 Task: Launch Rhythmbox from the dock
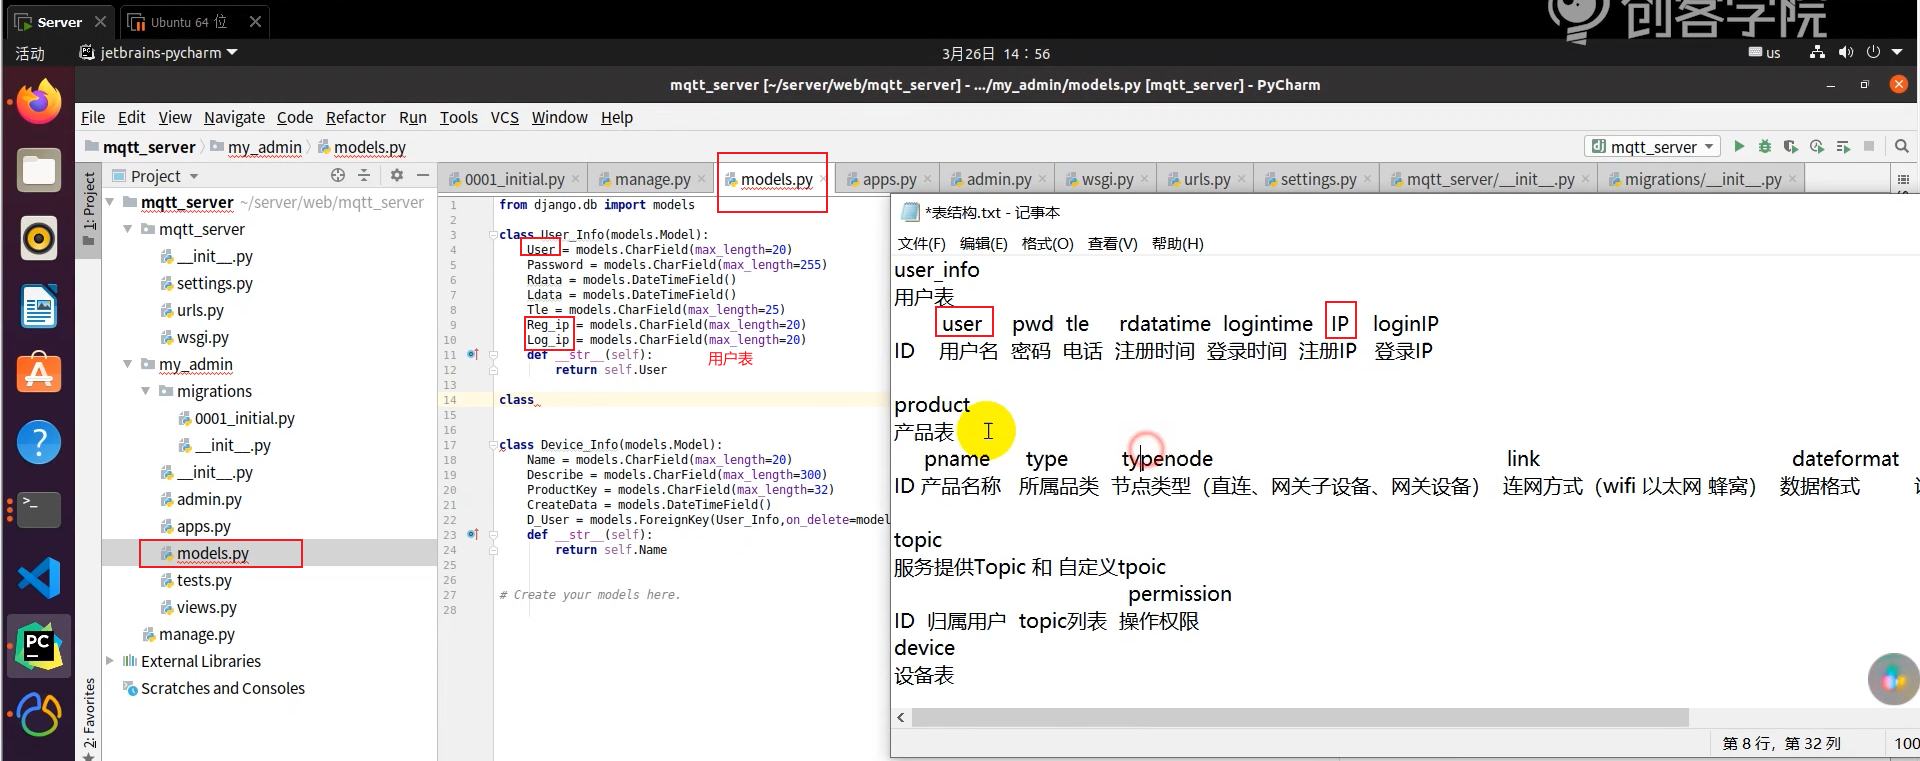(x=39, y=238)
